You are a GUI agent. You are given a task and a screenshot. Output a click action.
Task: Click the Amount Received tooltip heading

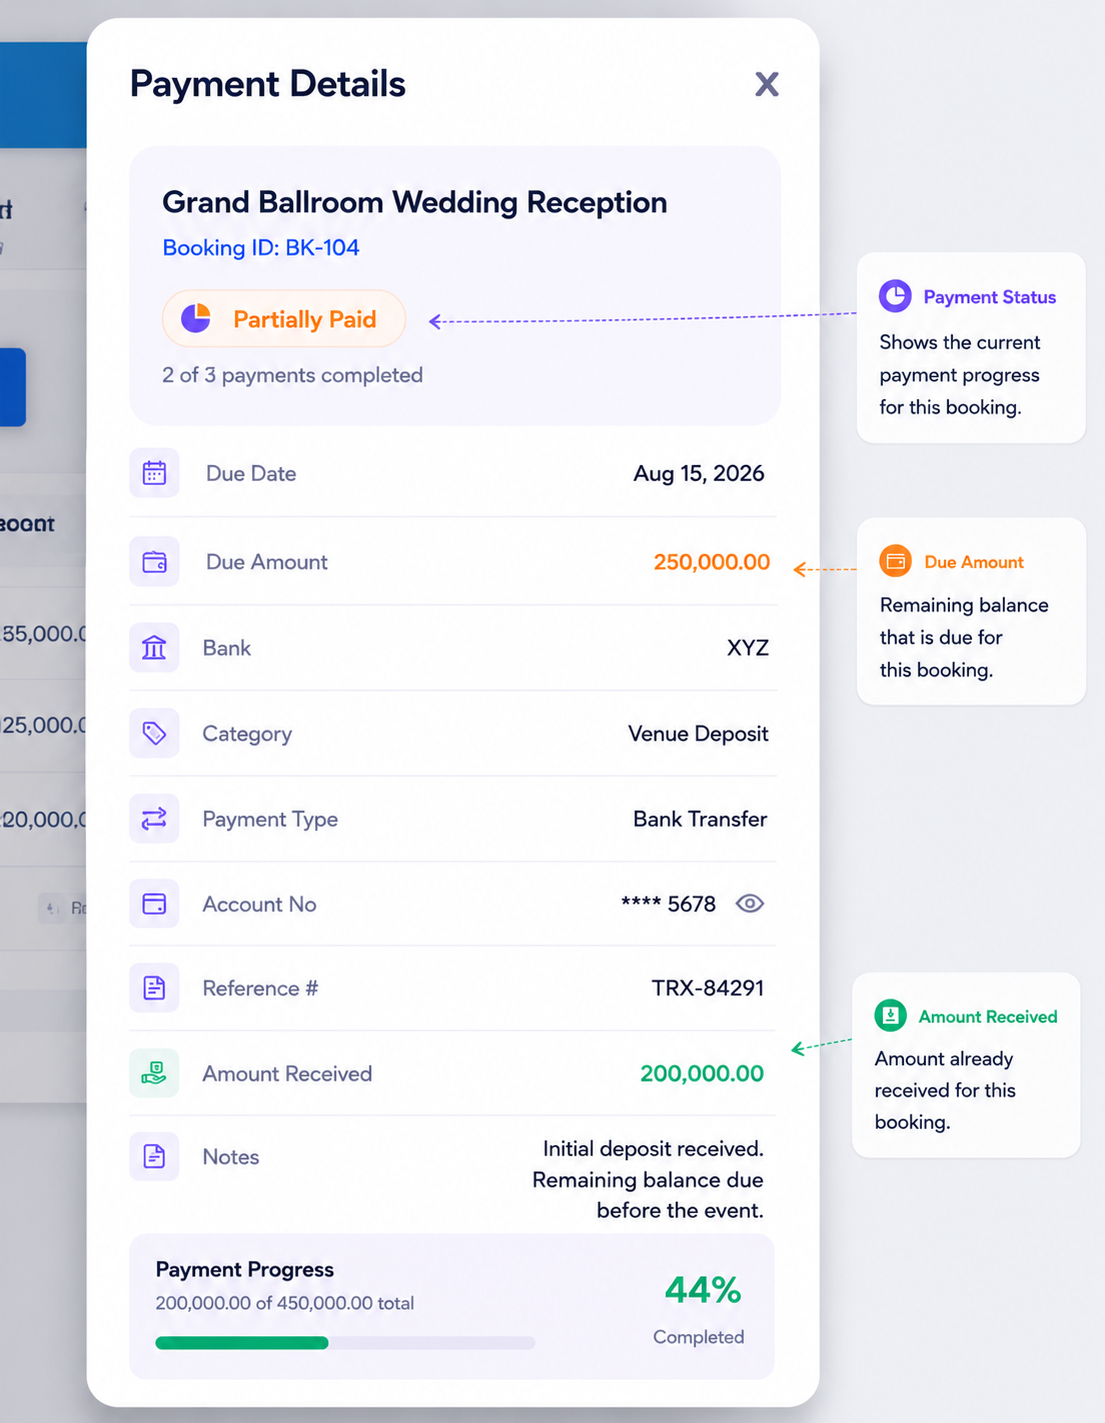tap(988, 1017)
